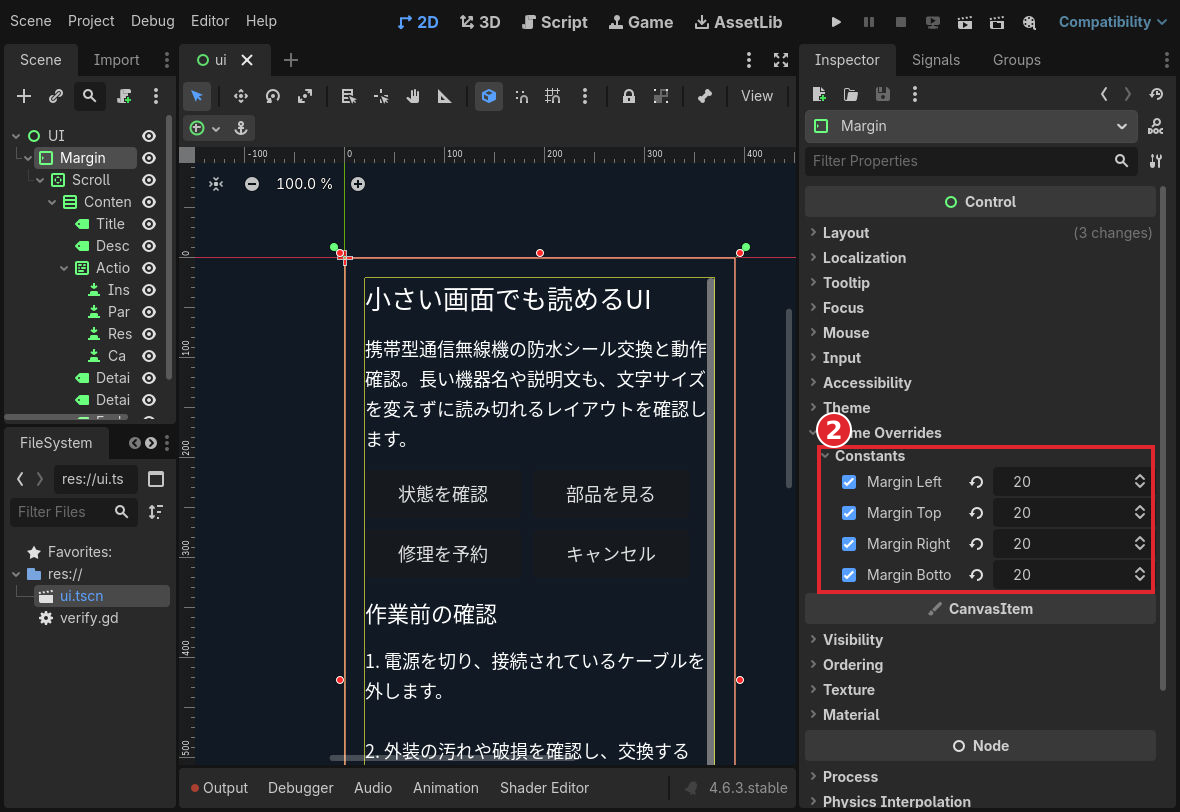The width and height of the screenshot is (1180, 812).
Task: Open the Margin node selector dropdown
Action: click(971, 126)
